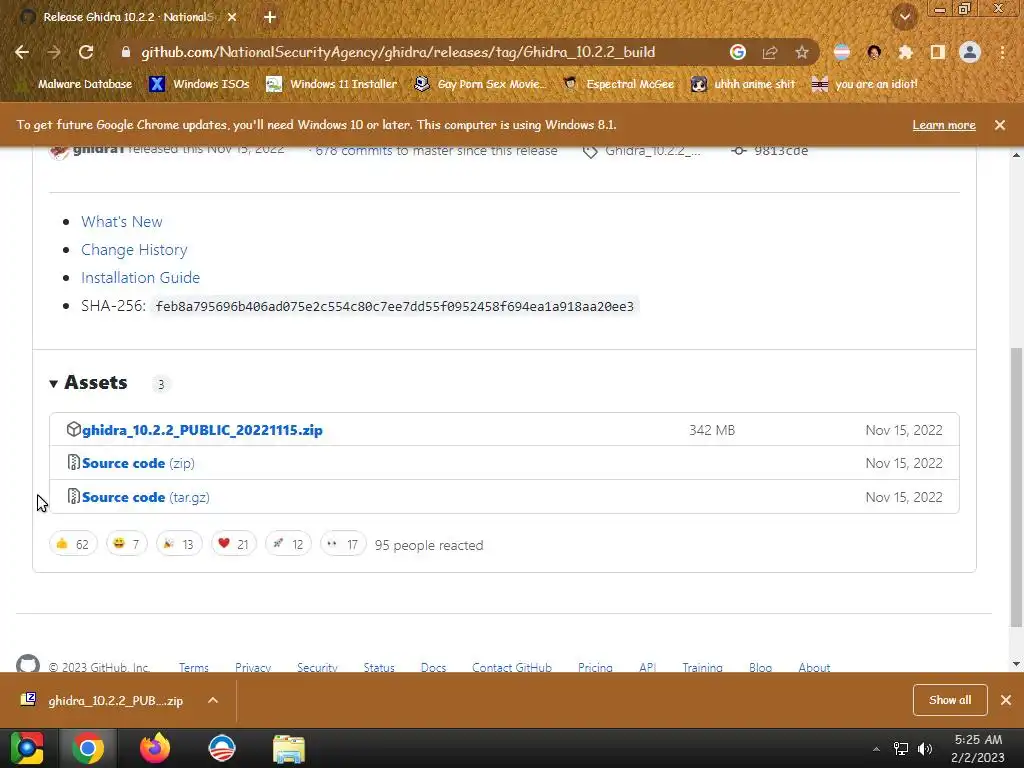Open Windows 11 Installer bookmark

tap(332, 84)
